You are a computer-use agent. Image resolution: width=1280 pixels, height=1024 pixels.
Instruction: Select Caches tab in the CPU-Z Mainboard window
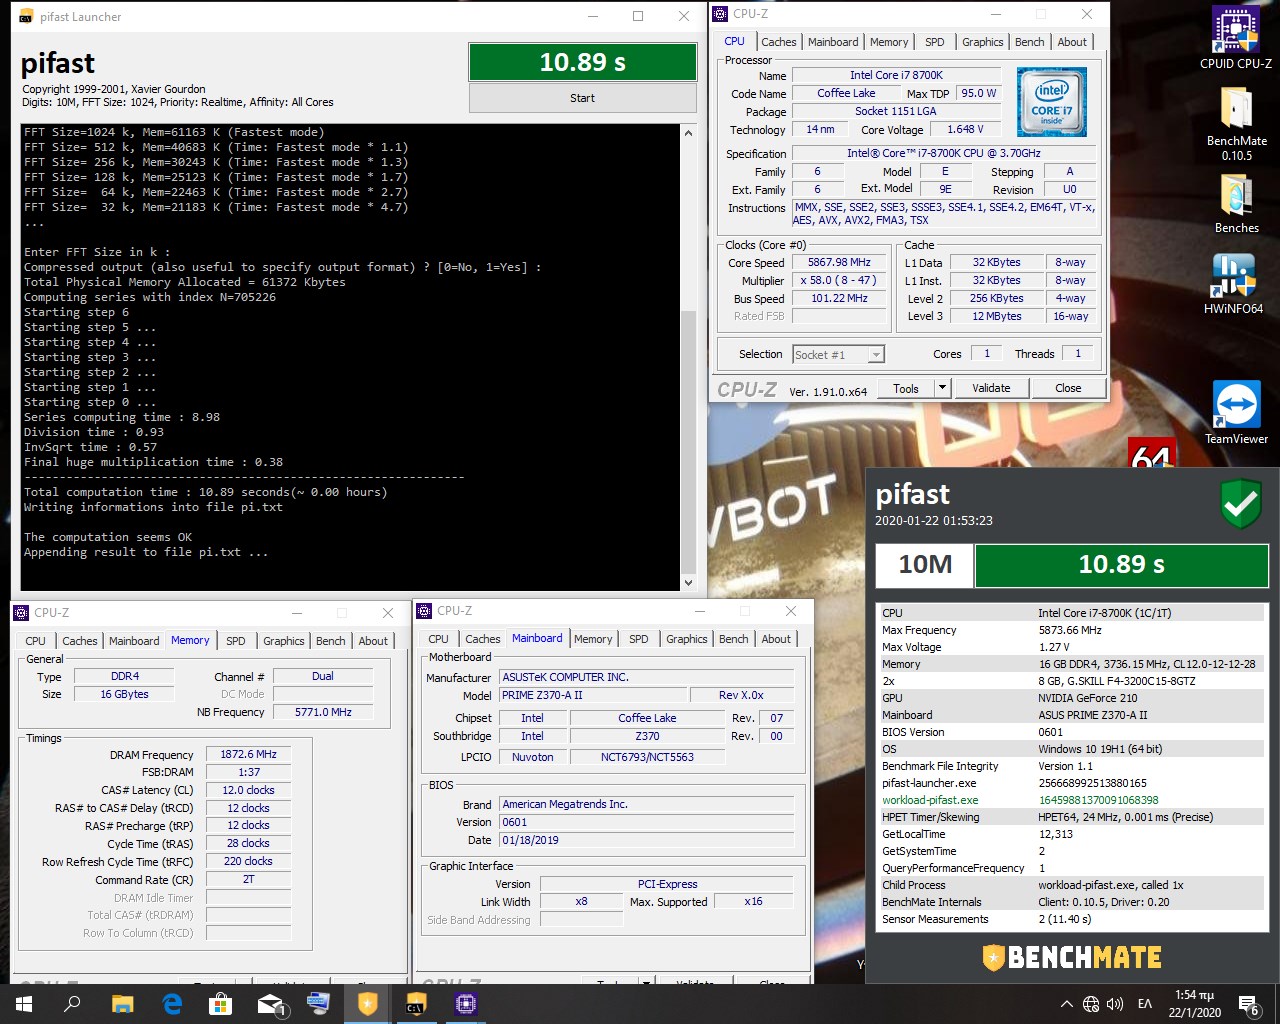[482, 639]
